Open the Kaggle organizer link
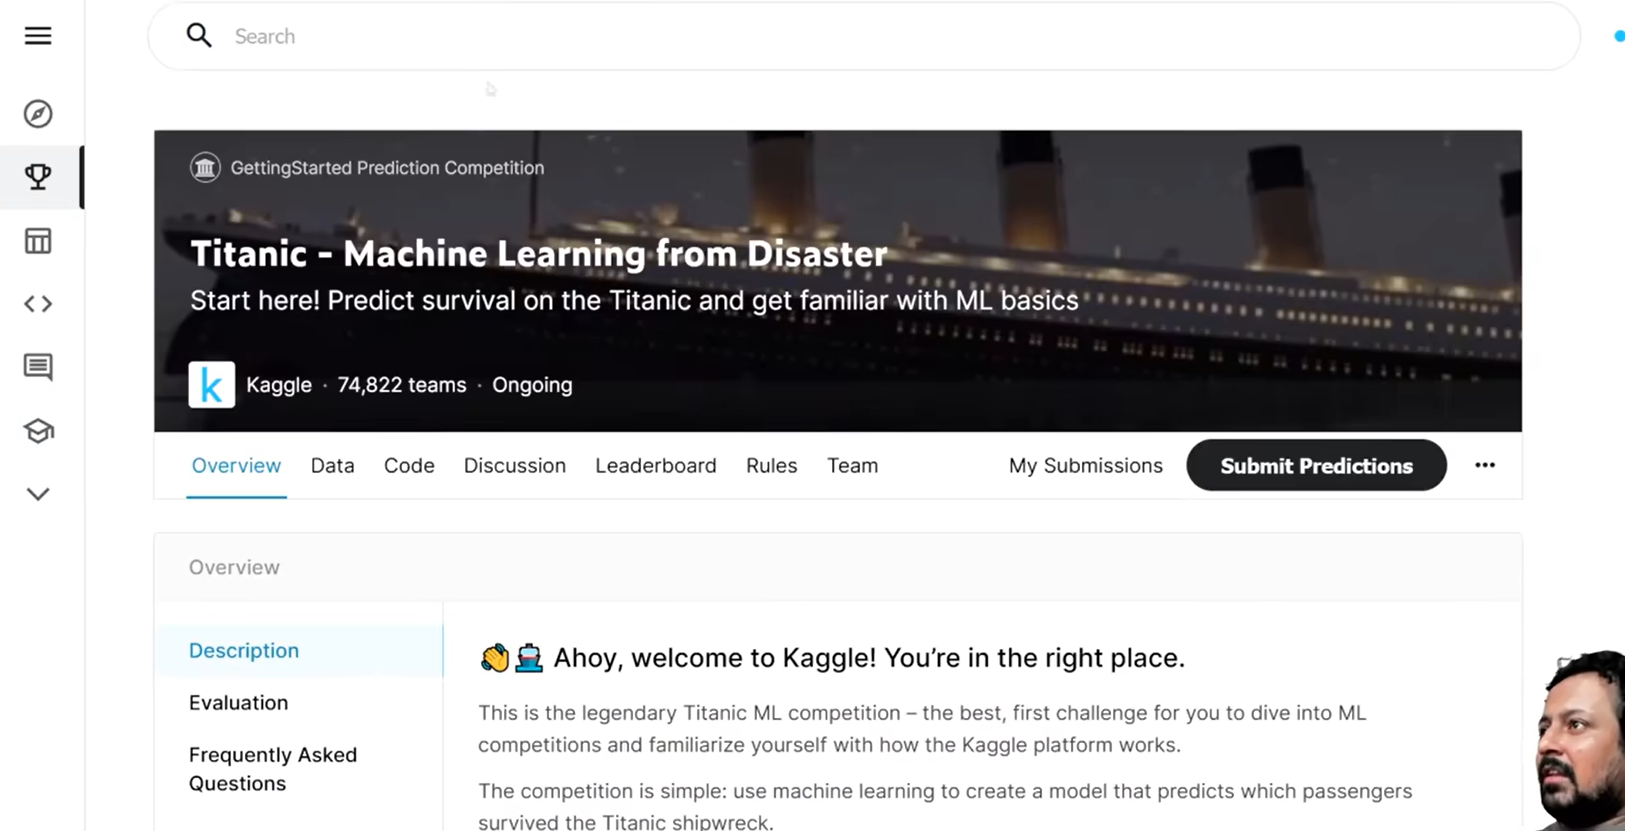This screenshot has height=831, width=1625. (279, 385)
